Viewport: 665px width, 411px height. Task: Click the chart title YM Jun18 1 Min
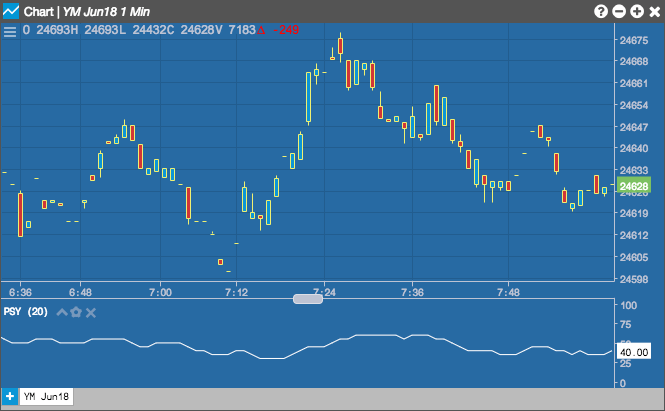click(106, 12)
